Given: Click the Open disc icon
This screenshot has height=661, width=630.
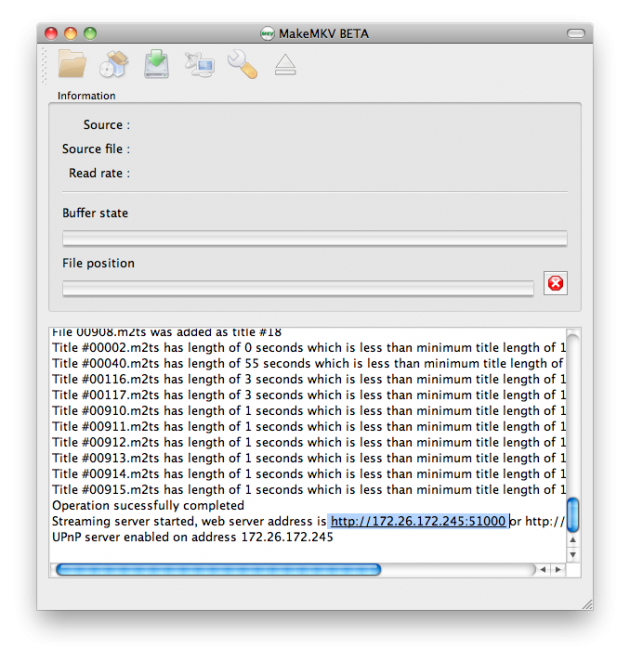Looking at the screenshot, I should 114,65.
